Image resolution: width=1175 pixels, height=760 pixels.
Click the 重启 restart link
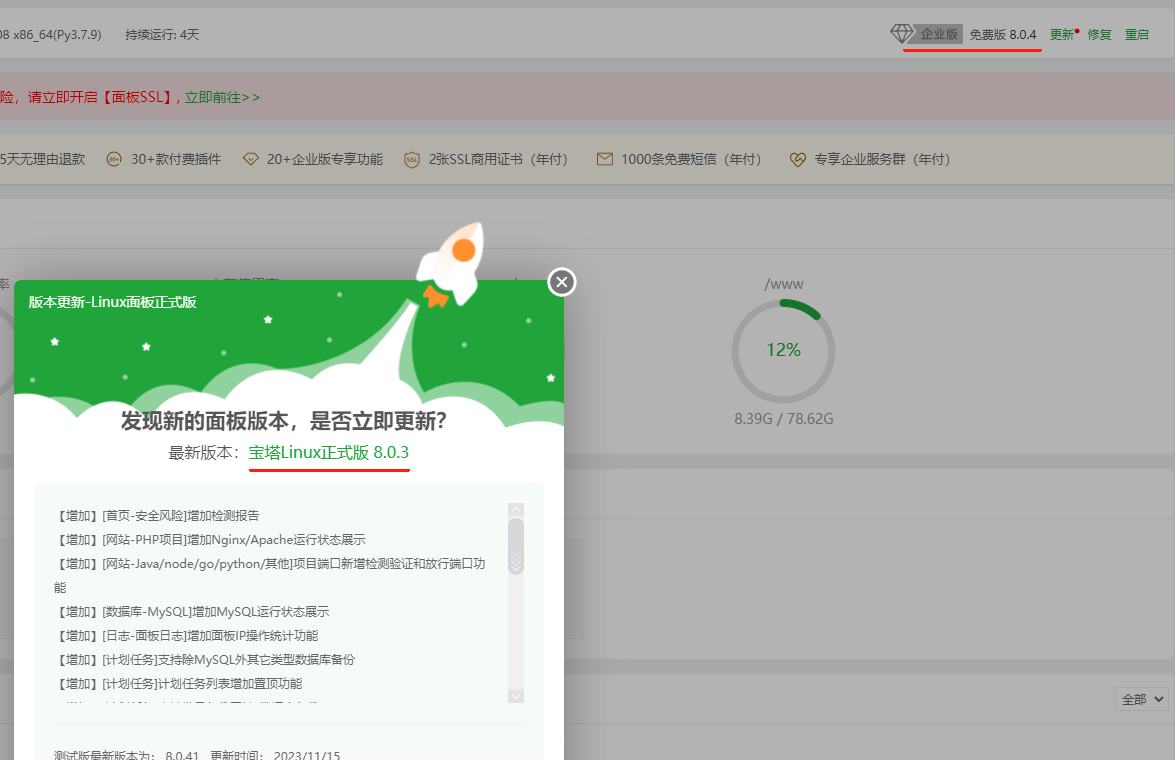pos(1137,34)
